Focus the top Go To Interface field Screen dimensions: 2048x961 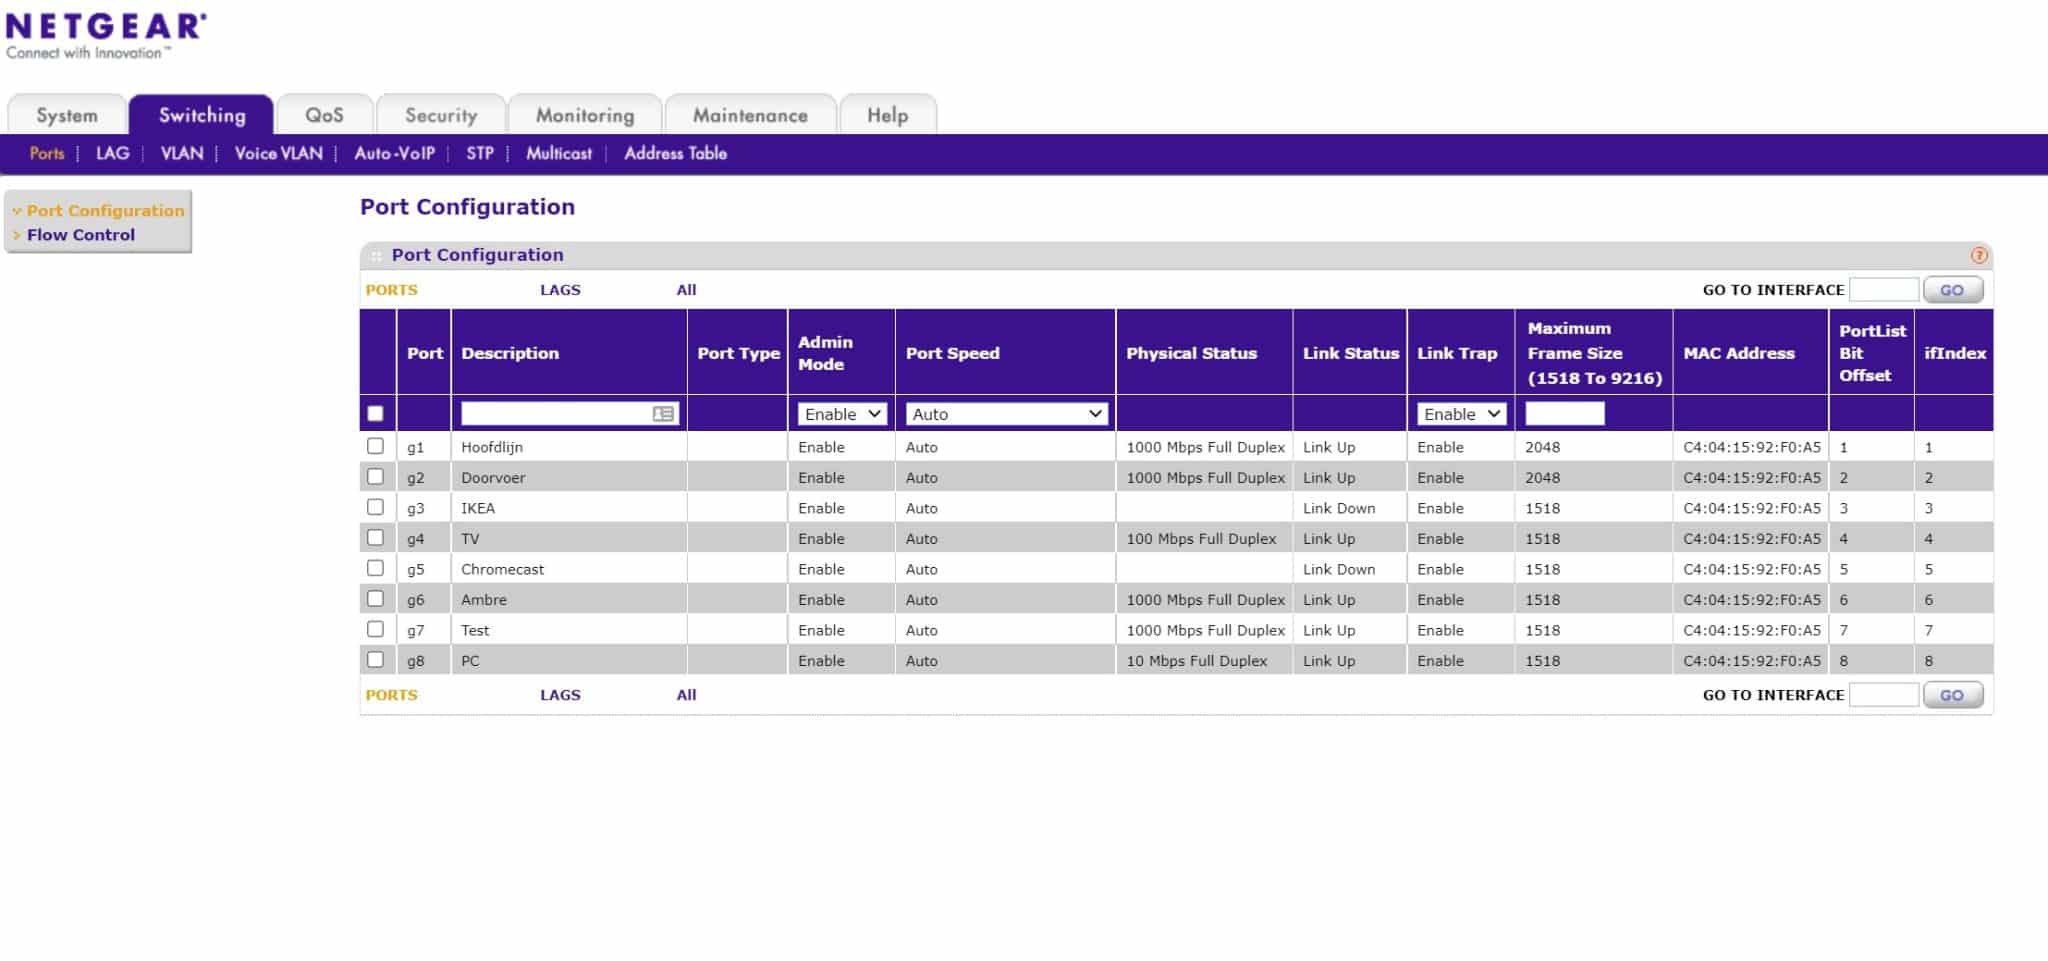coord(1884,290)
